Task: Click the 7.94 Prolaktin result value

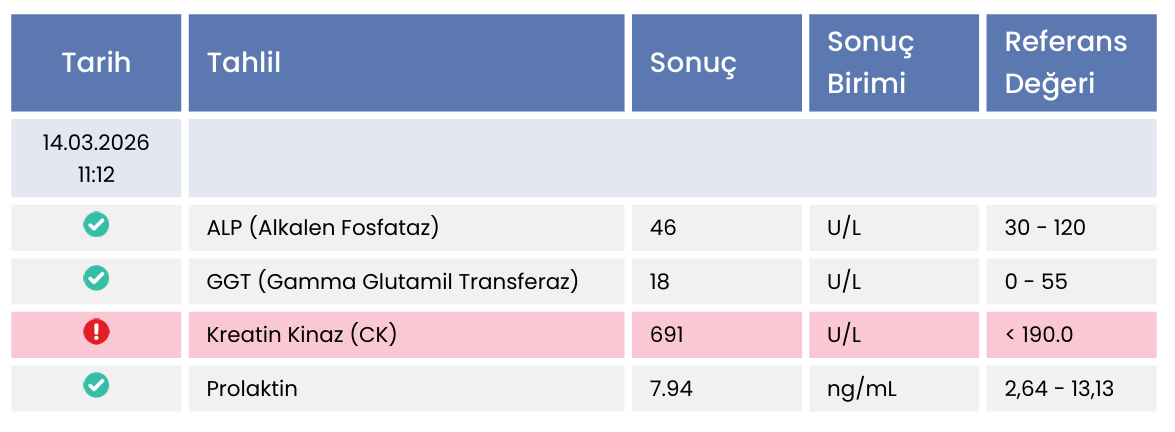Action: tap(671, 388)
